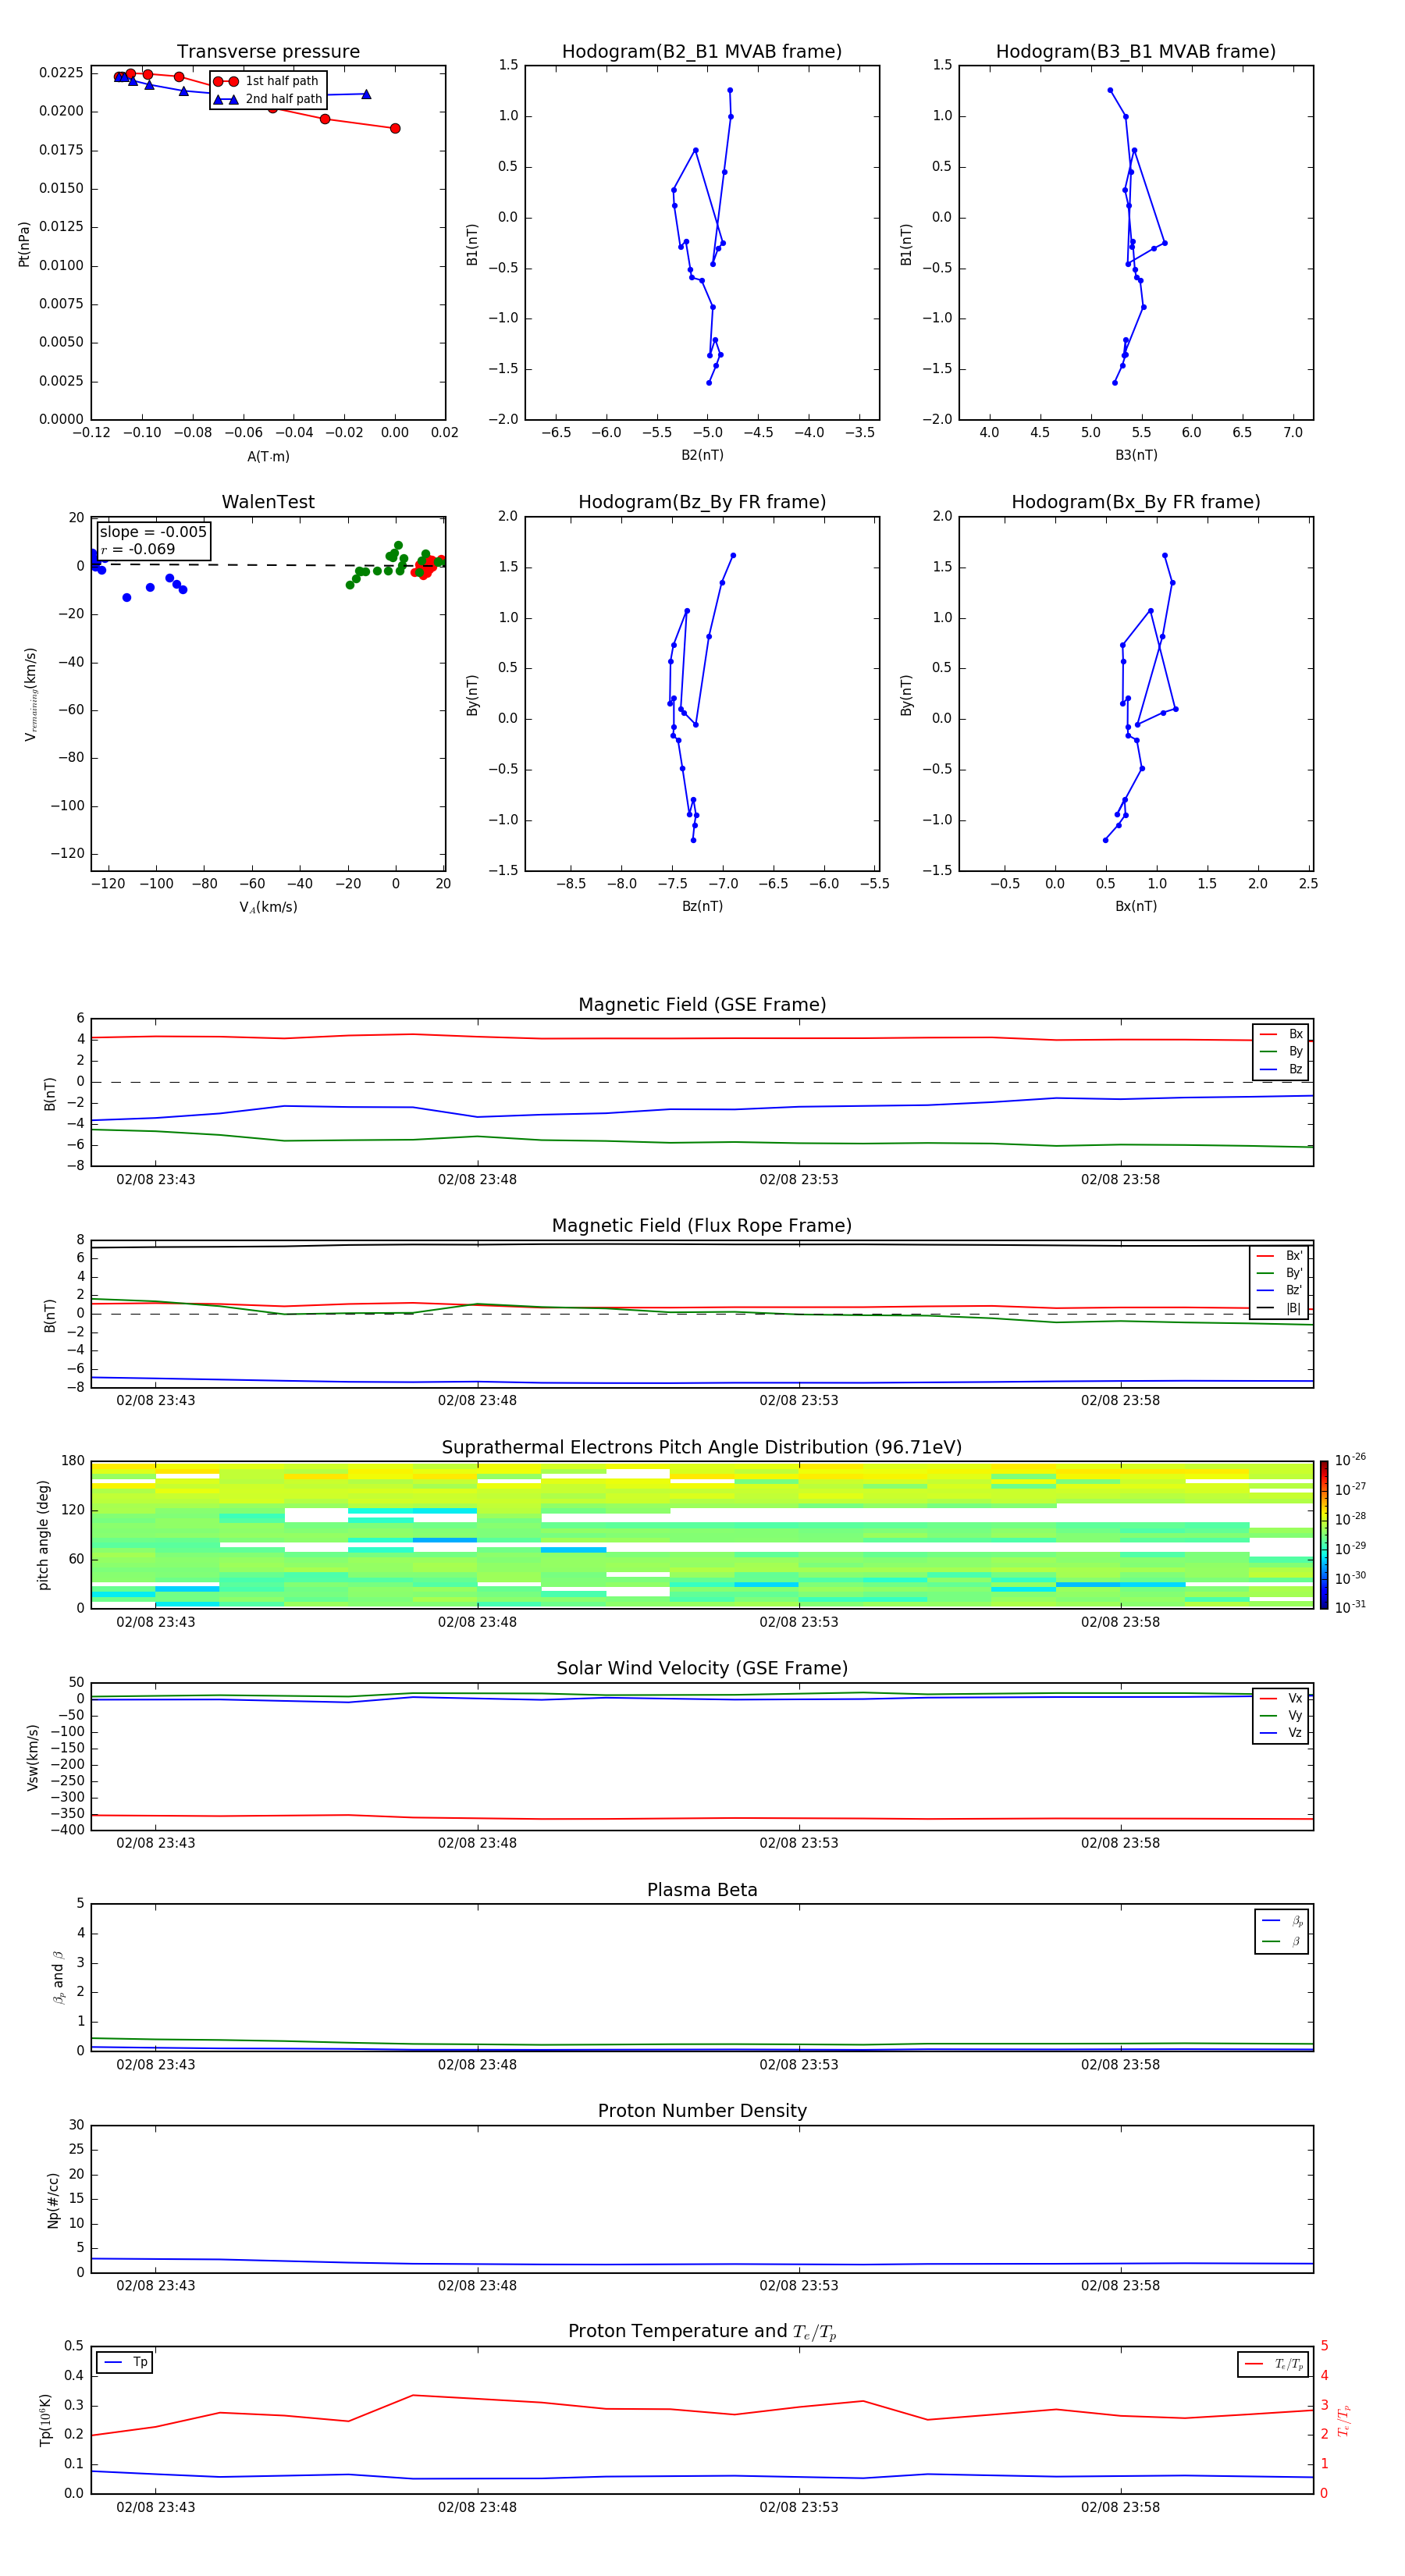The width and height of the screenshot is (1405, 2576).
Task: Click the "B2(nT)" x-axis label
Action: tap(702, 455)
